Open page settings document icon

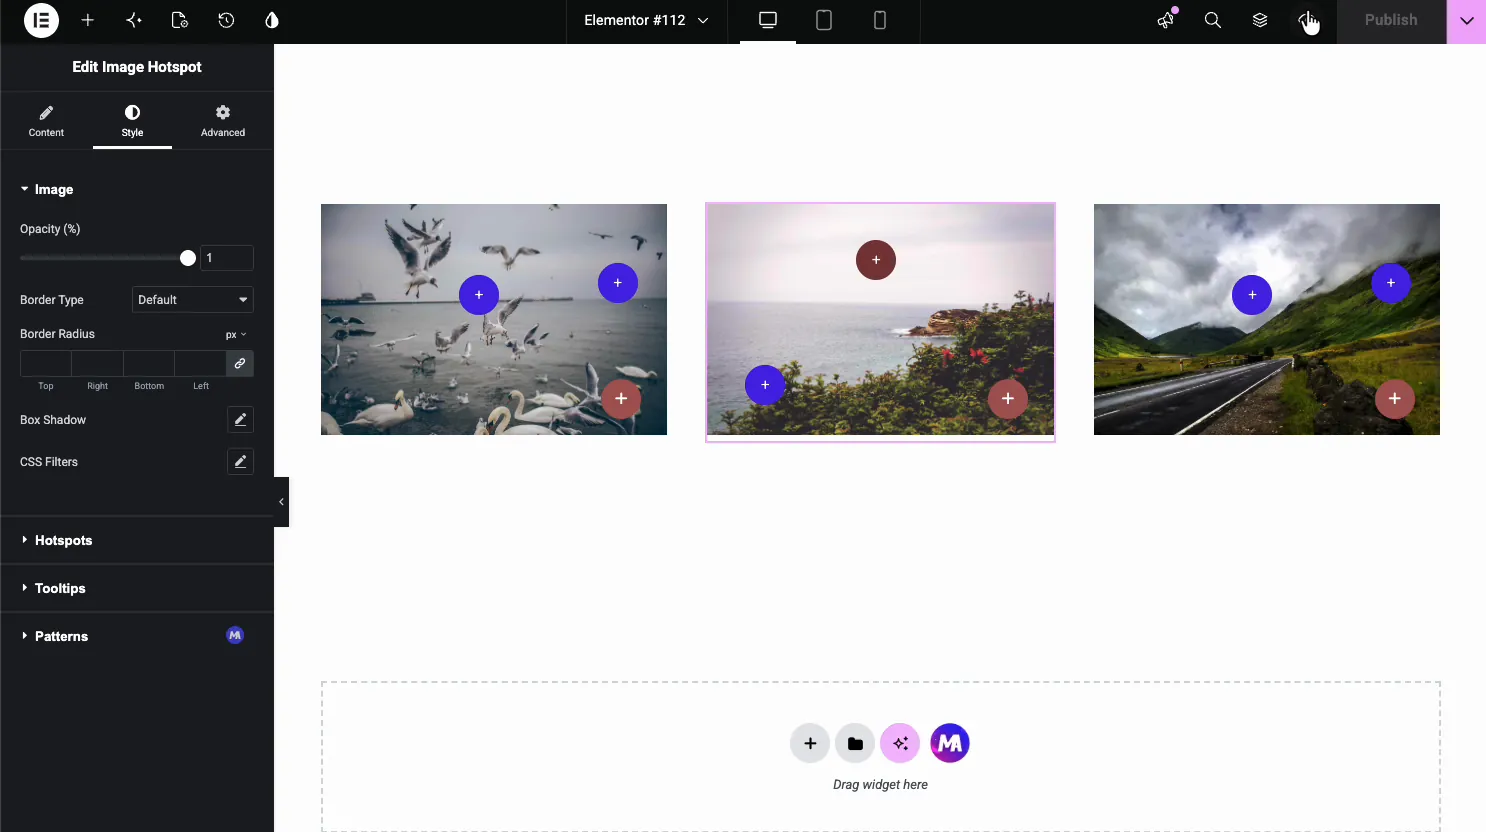point(180,20)
